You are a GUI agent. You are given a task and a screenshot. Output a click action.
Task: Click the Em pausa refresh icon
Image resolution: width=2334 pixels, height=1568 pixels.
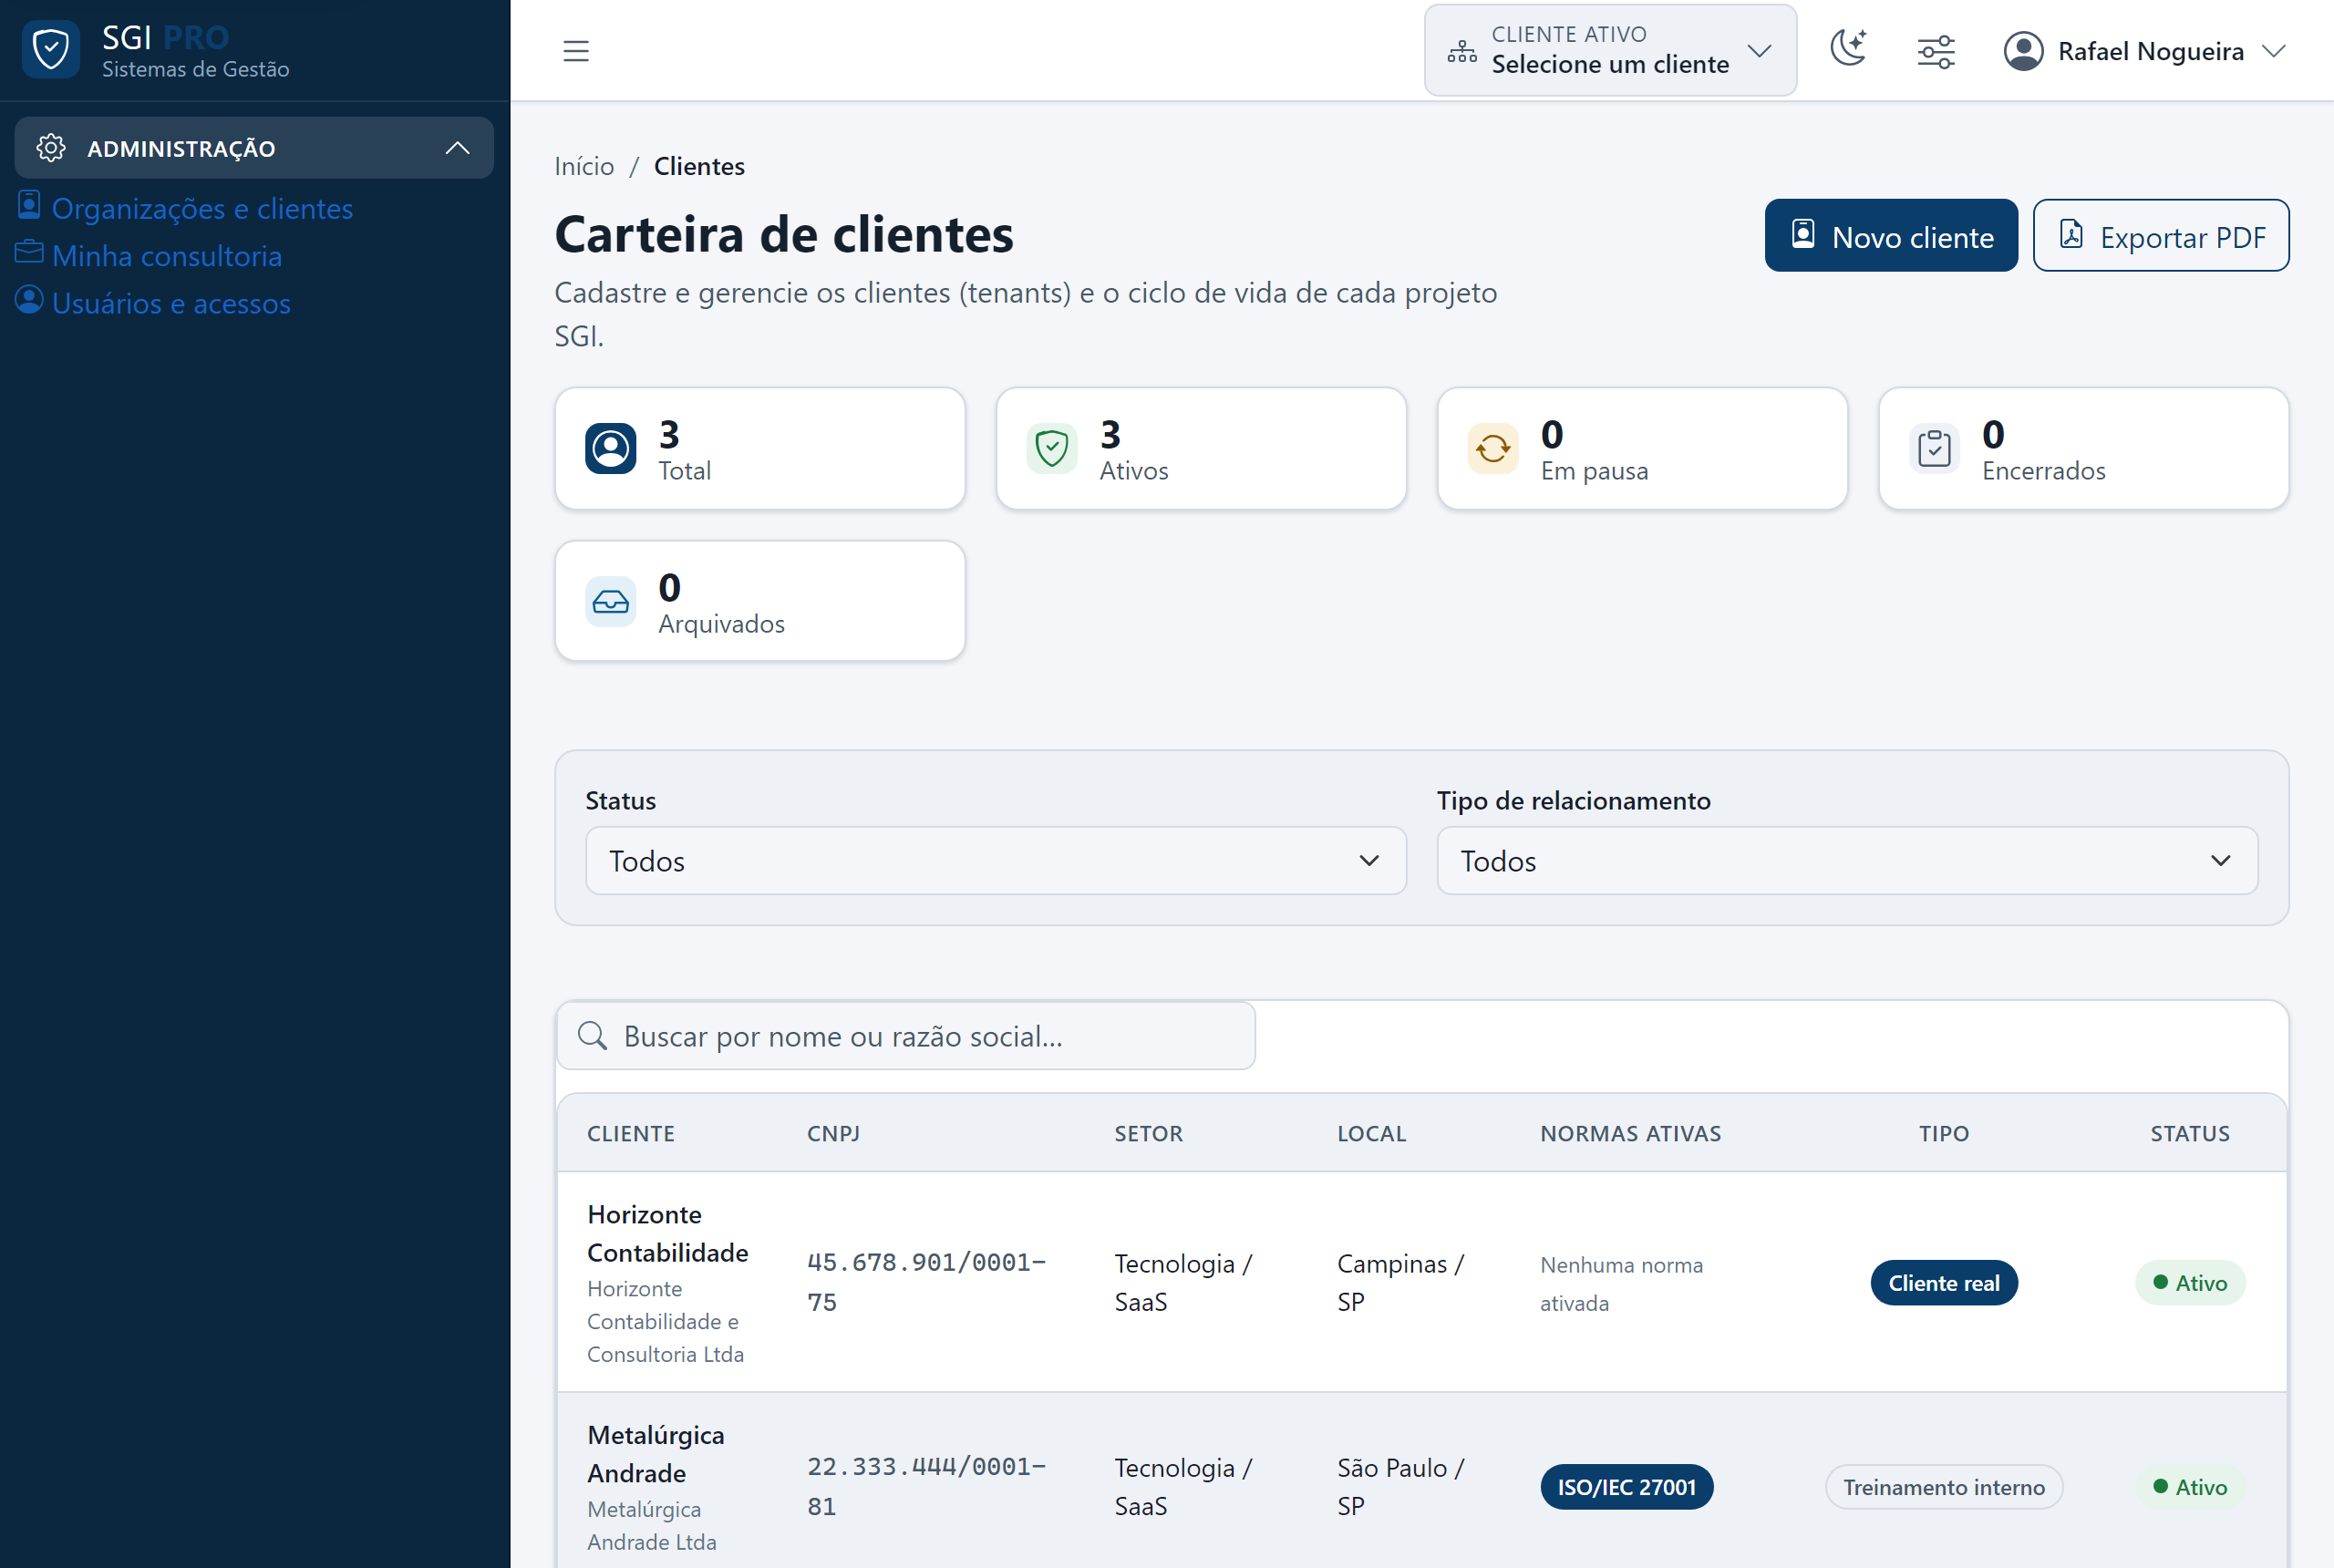coord(1493,449)
